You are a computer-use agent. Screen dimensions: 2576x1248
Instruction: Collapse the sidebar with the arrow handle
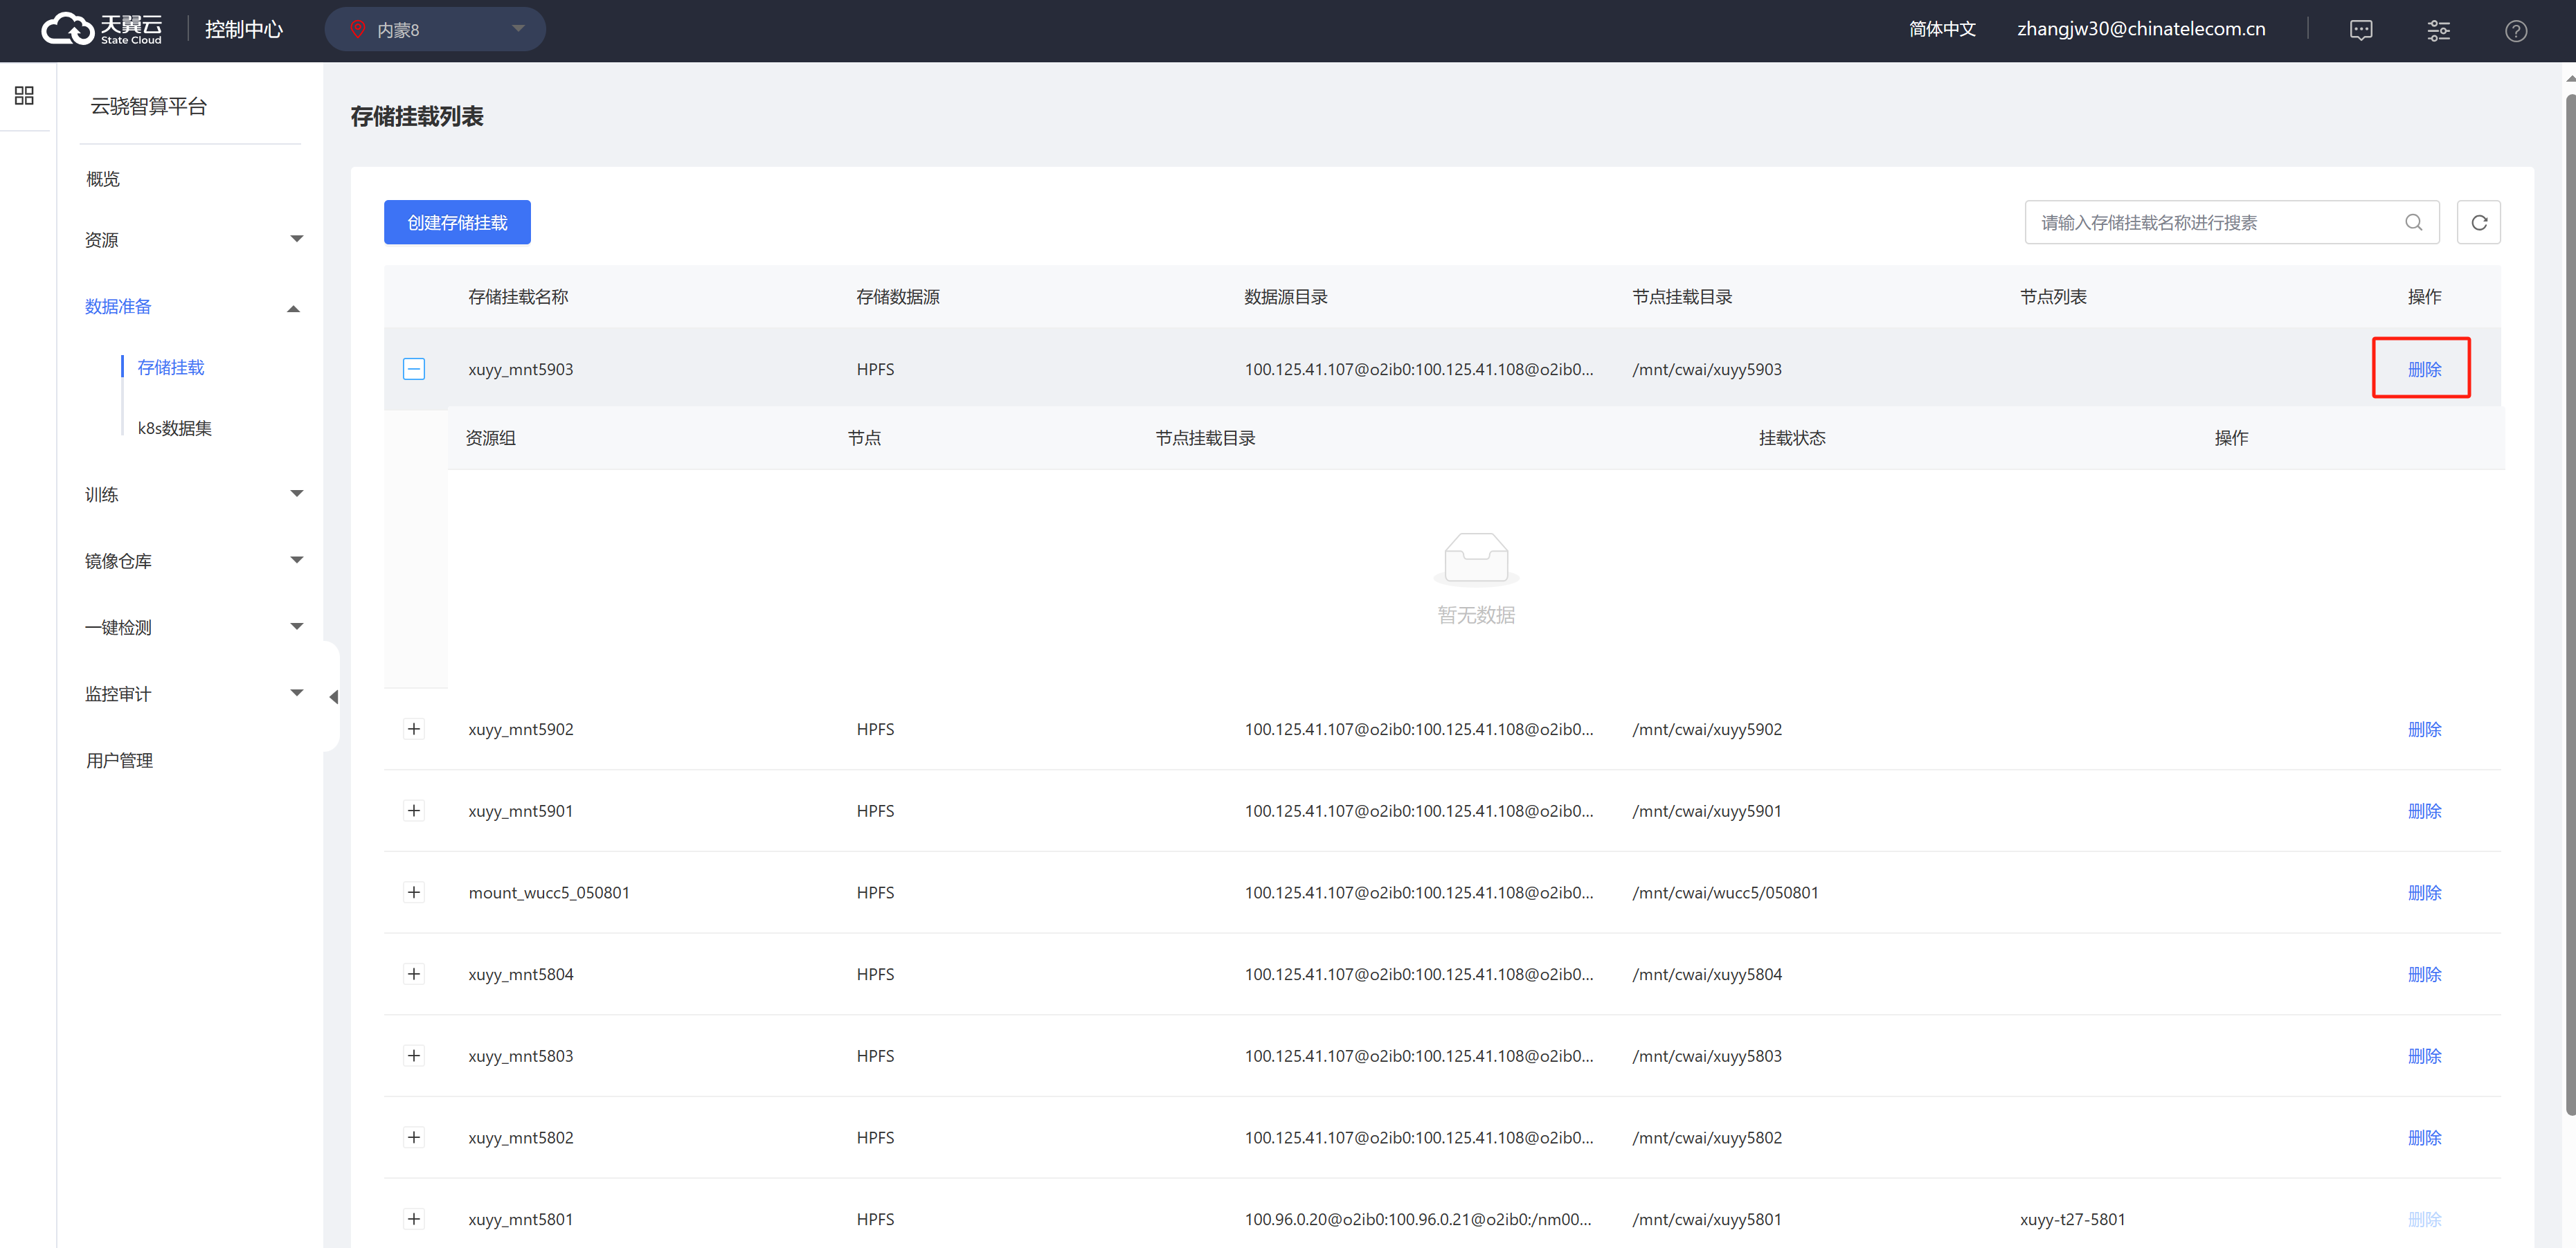(333, 696)
